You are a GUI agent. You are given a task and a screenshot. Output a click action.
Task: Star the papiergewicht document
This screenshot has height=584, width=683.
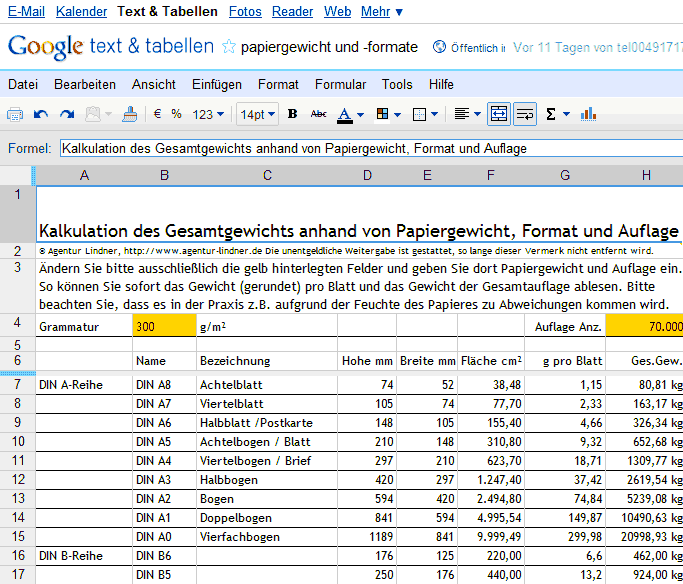coord(229,46)
